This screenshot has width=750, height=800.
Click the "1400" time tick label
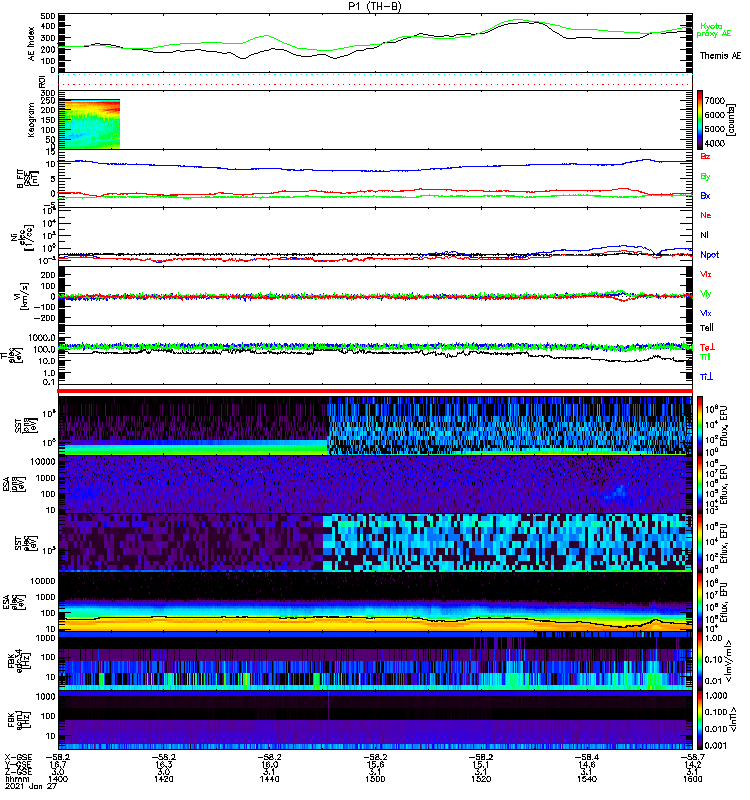[58, 779]
